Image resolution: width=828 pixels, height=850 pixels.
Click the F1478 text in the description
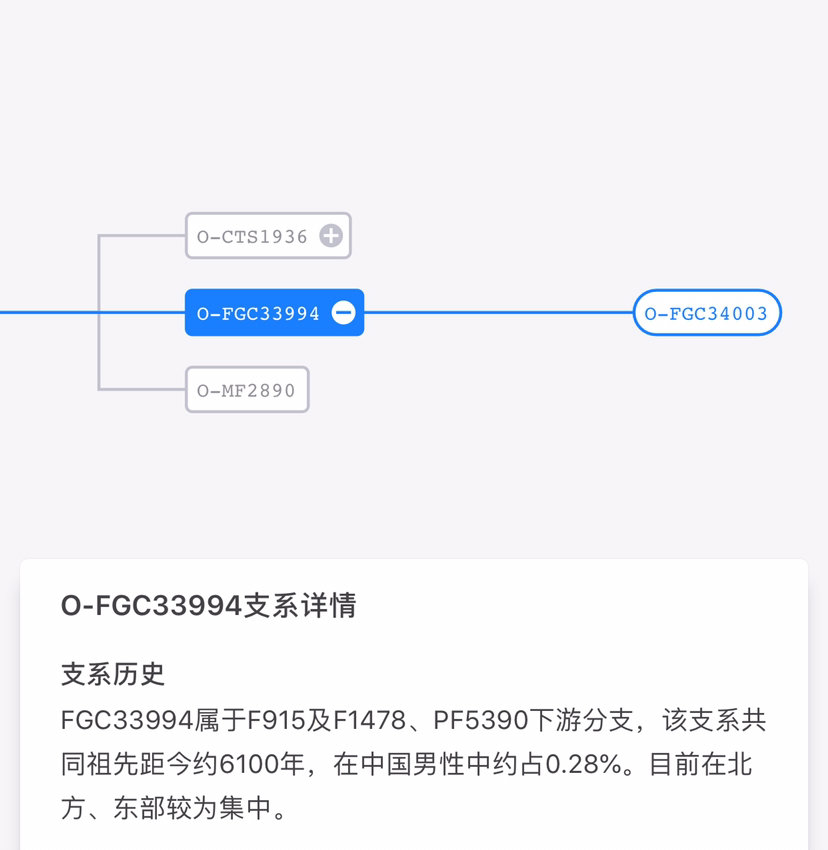(x=369, y=721)
